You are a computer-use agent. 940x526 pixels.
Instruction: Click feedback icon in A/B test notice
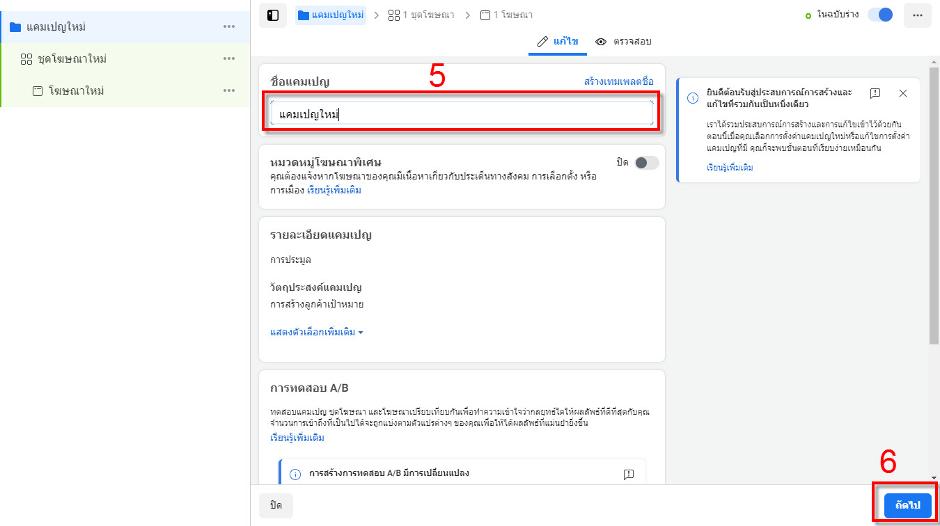pos(628,474)
